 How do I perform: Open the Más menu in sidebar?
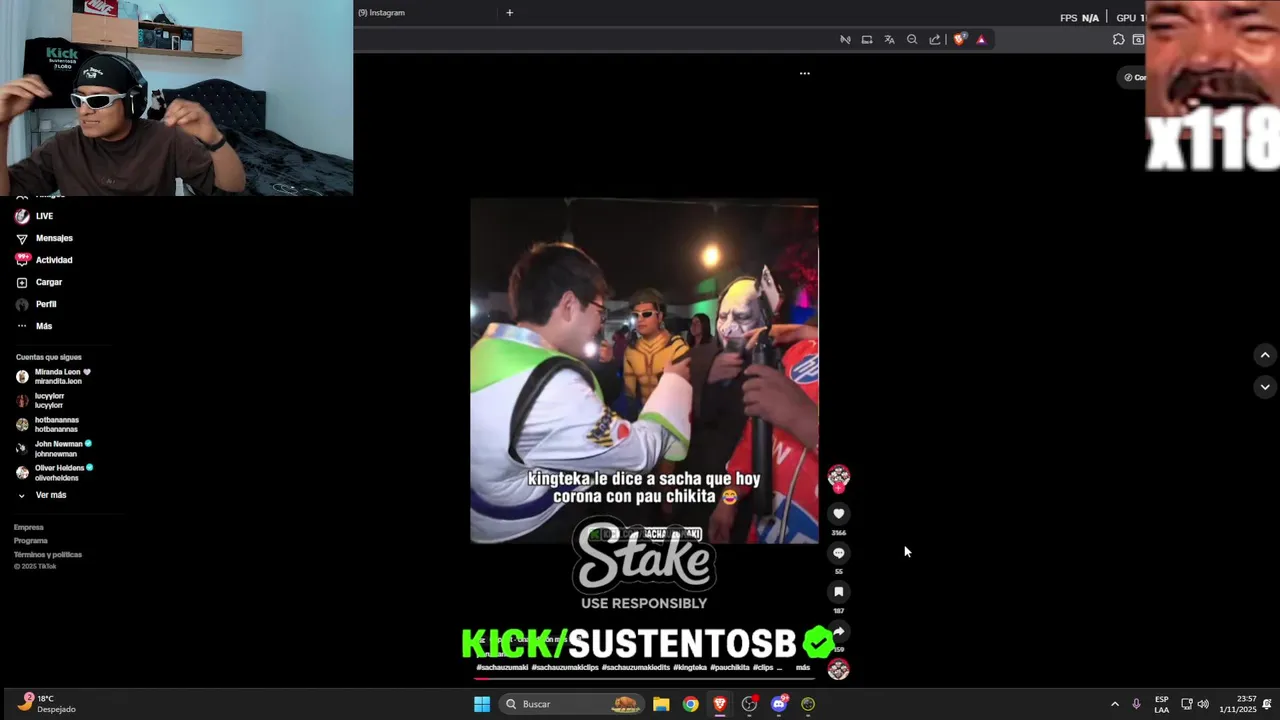coord(34,326)
